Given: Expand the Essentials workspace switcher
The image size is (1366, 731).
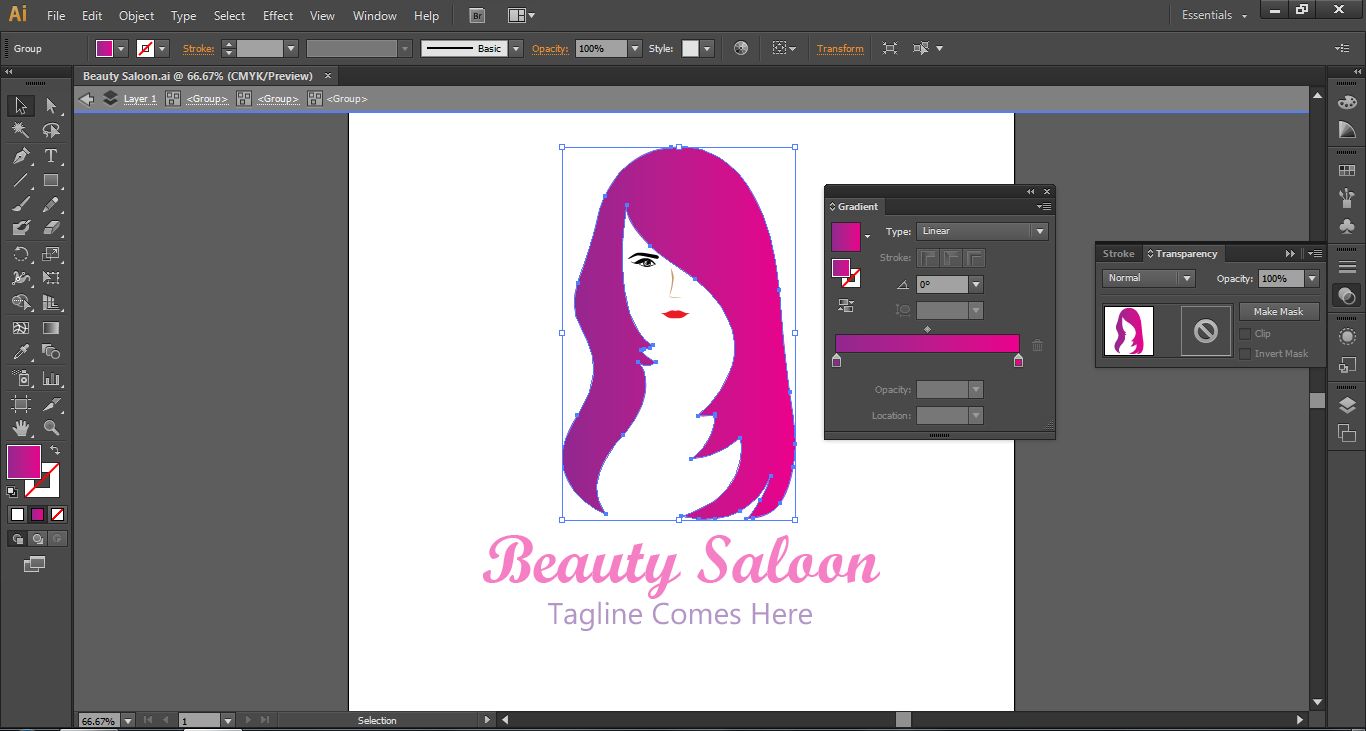Looking at the screenshot, I should (1214, 15).
